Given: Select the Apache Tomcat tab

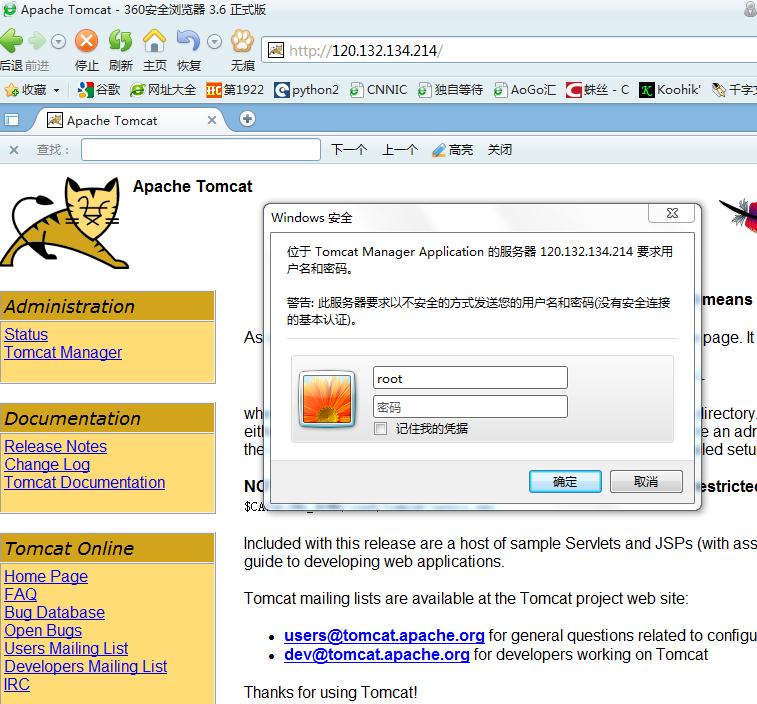Looking at the screenshot, I should tap(126, 120).
